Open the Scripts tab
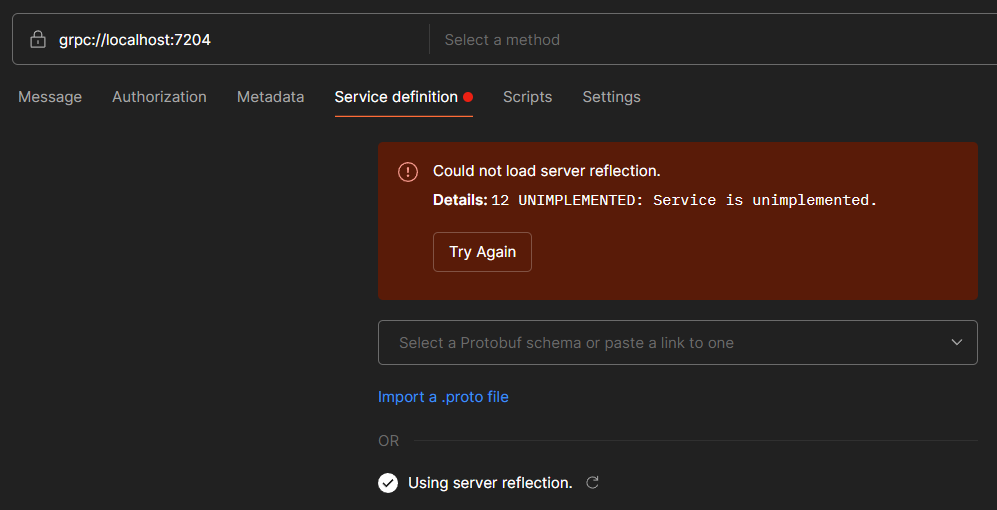This screenshot has width=997, height=510. (527, 97)
